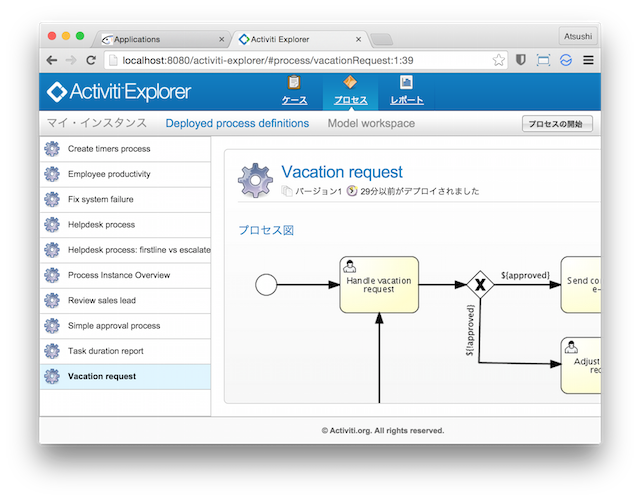Click the Activiti Explorer logo
The height and width of the screenshot is (500, 640).
click(119, 92)
